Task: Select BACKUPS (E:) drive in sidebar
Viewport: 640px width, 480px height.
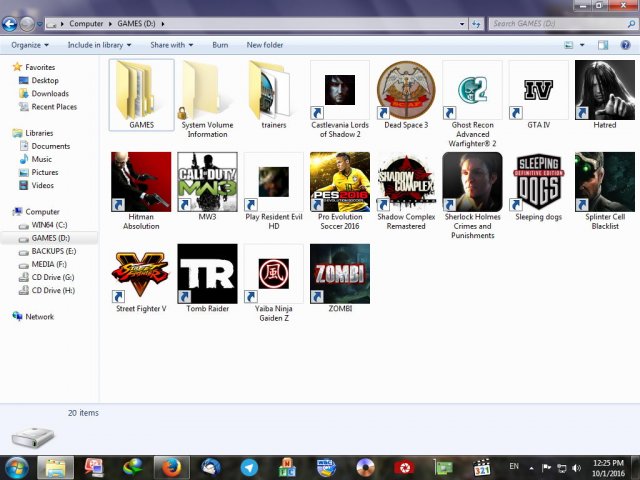Action: [54, 251]
